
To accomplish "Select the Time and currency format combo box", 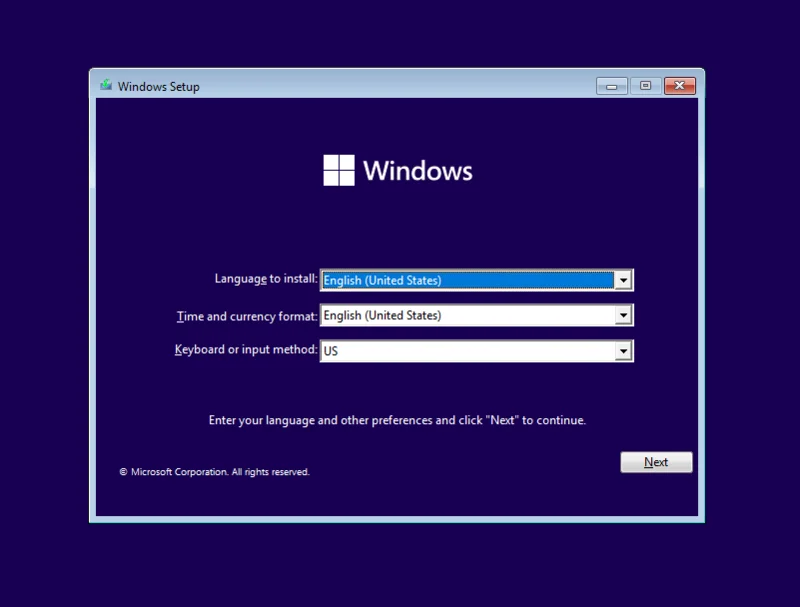I will click(470, 315).
